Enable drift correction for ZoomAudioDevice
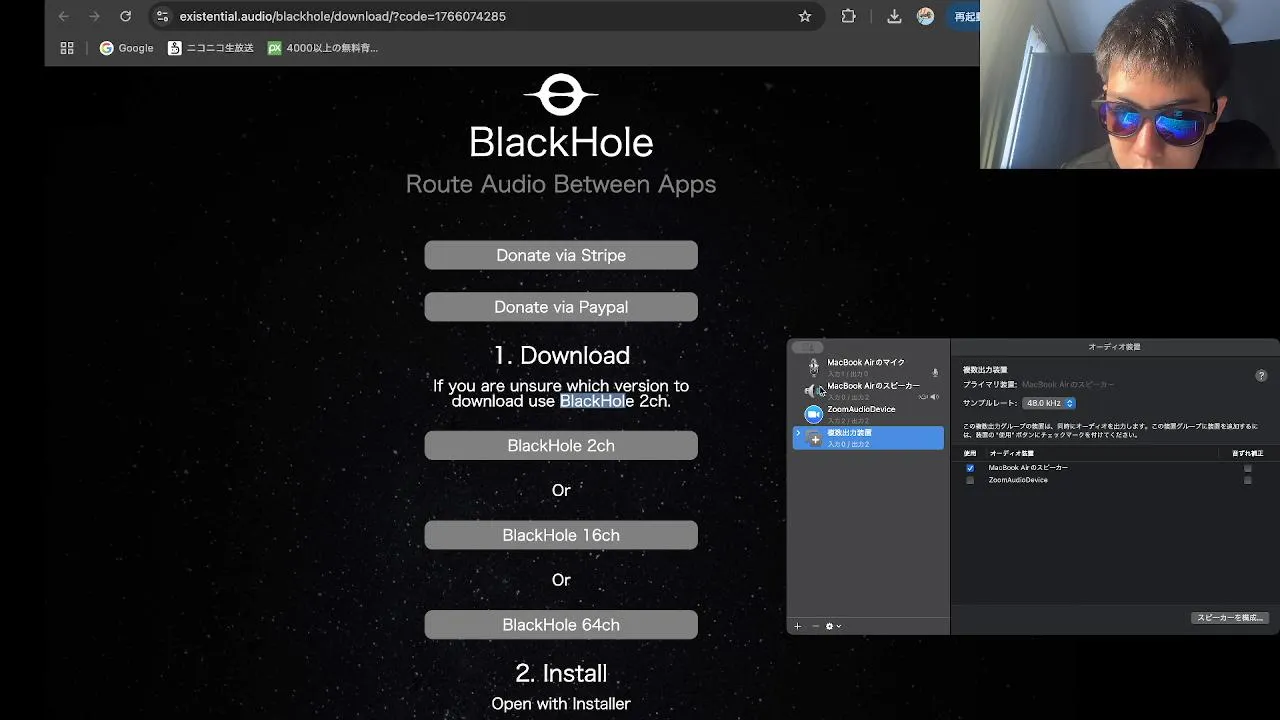This screenshot has width=1280, height=720. (1247, 480)
